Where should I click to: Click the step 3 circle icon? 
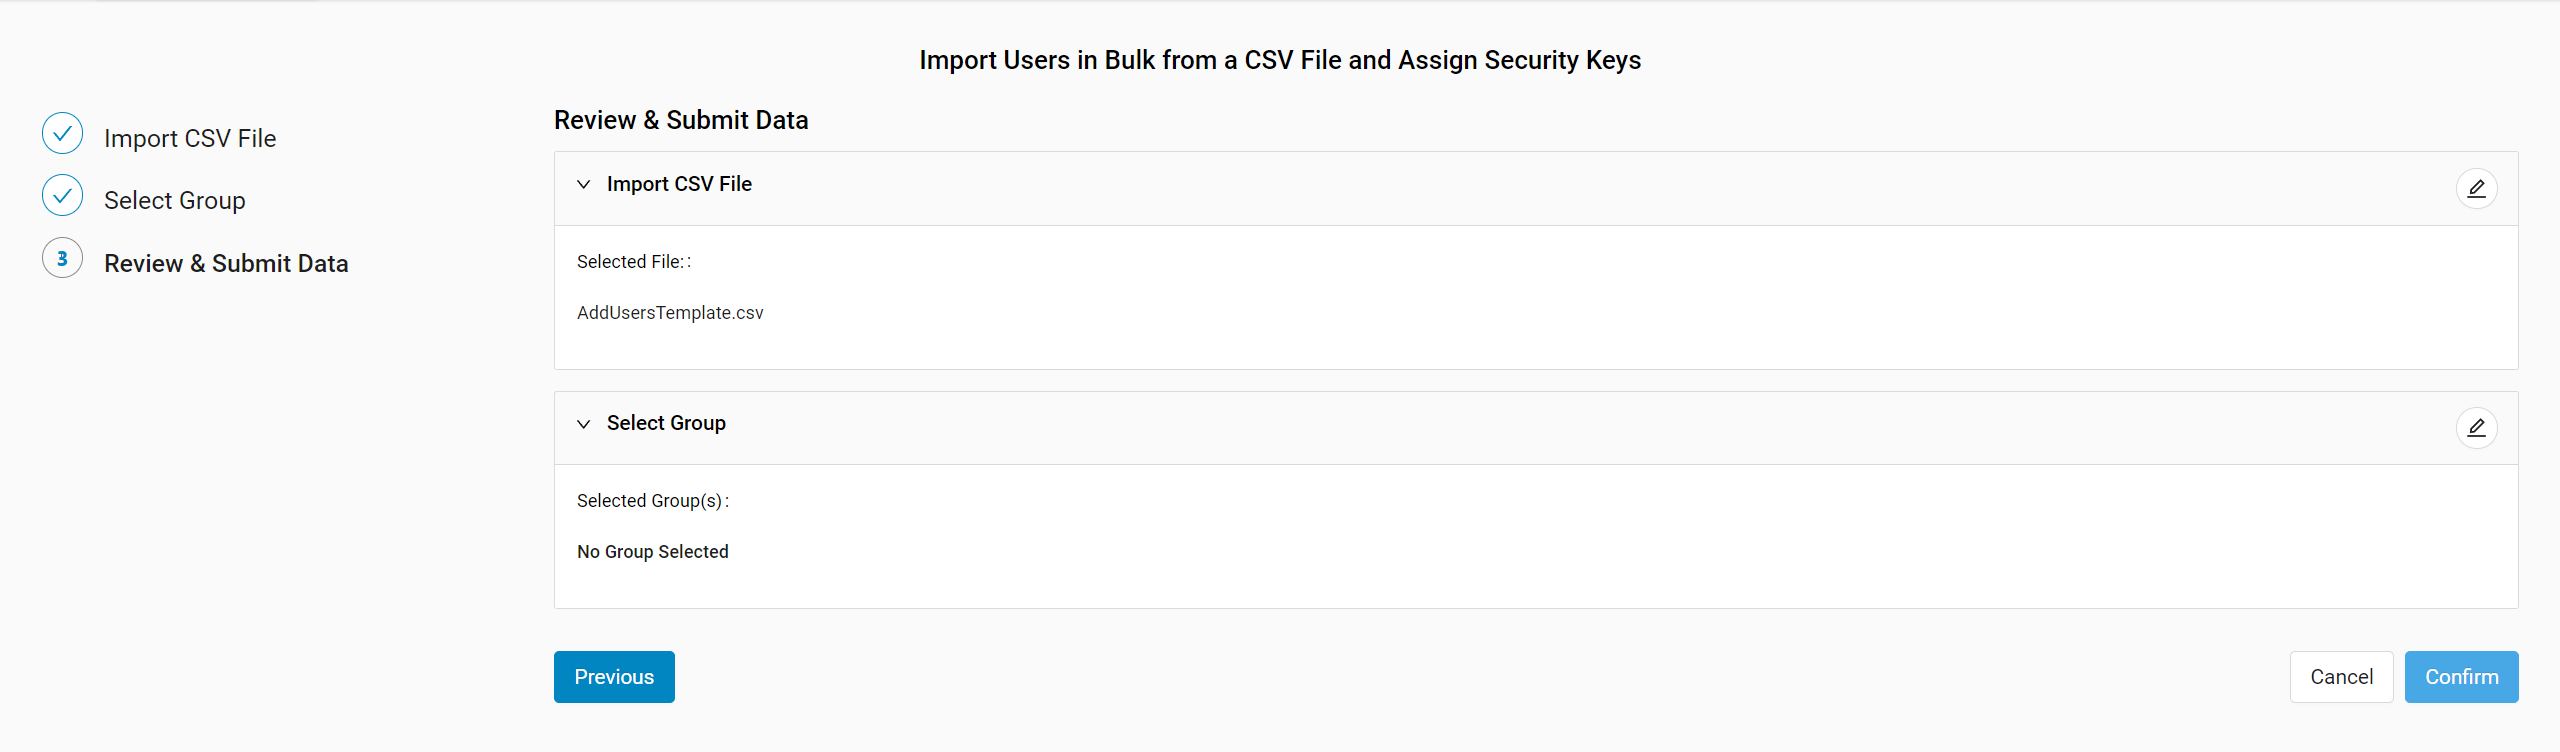(x=62, y=258)
